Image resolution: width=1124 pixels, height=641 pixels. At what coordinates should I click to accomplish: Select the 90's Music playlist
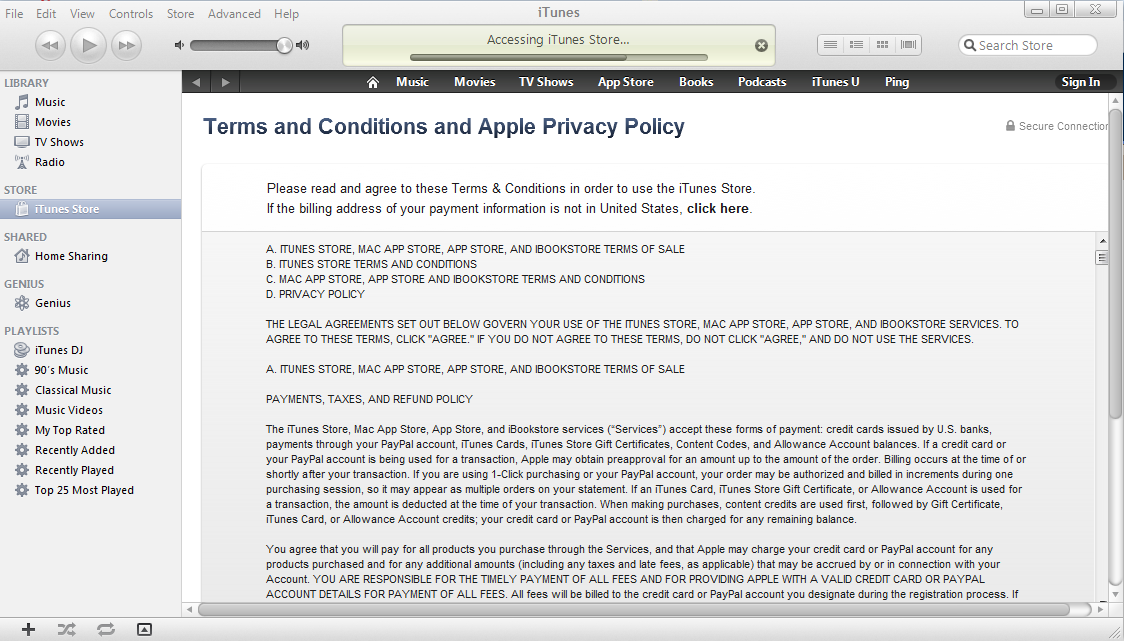(90, 370)
